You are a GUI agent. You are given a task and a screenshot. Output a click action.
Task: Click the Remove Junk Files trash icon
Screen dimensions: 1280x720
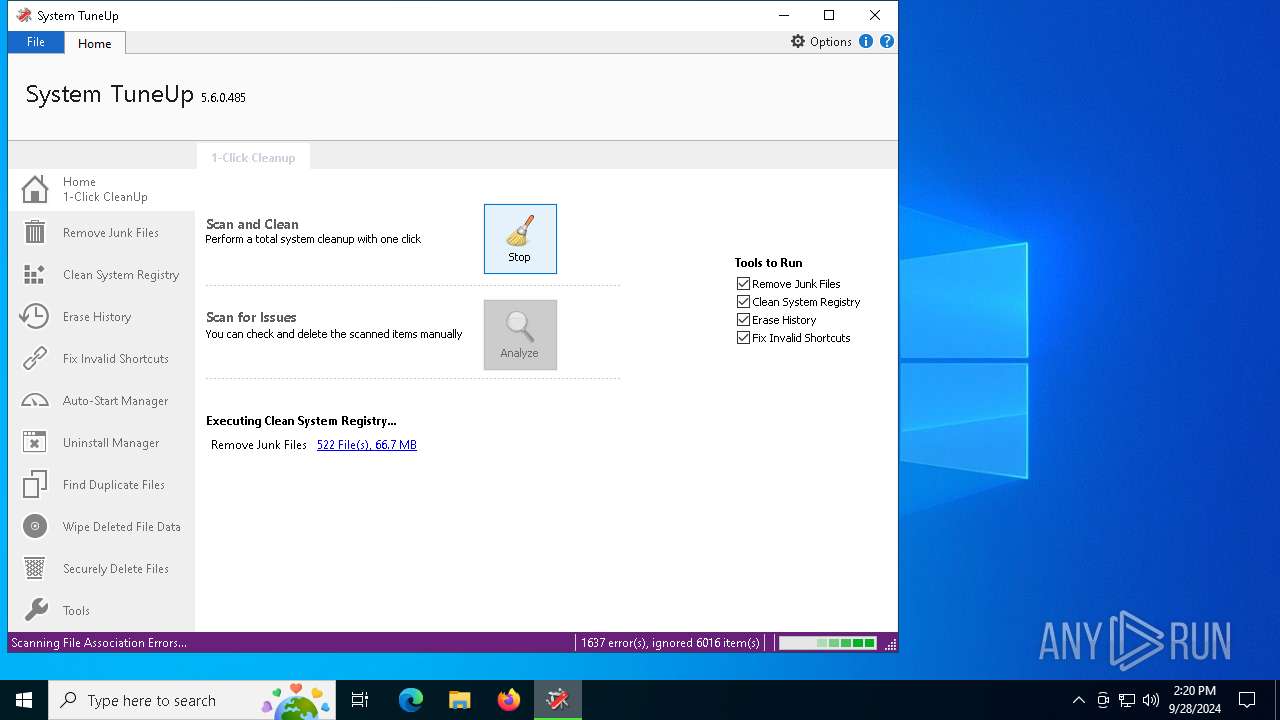pyautogui.click(x=35, y=232)
